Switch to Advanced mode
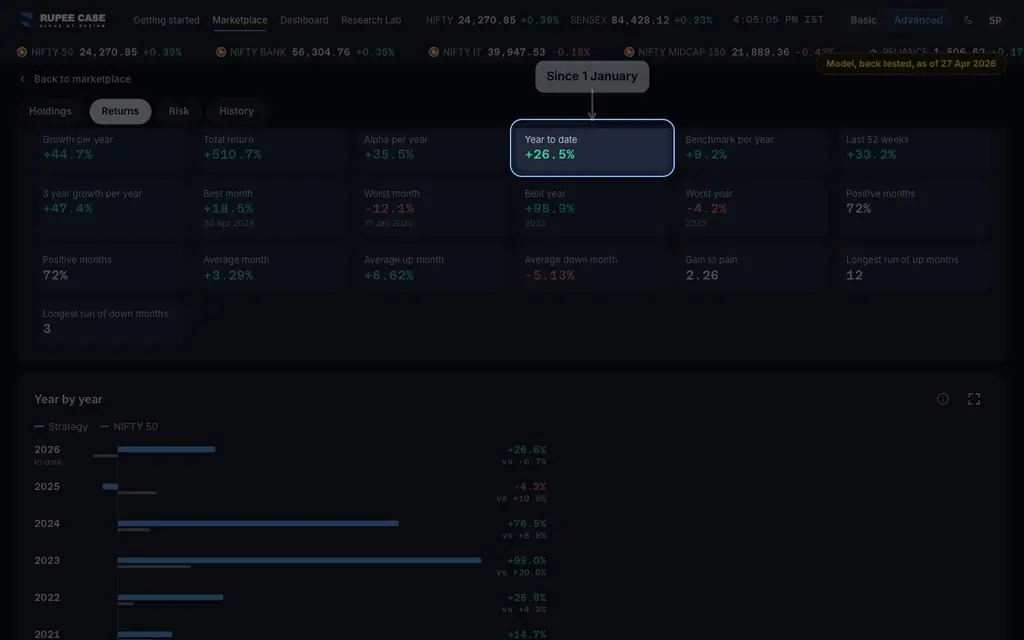This screenshot has width=1024, height=640. [918, 20]
